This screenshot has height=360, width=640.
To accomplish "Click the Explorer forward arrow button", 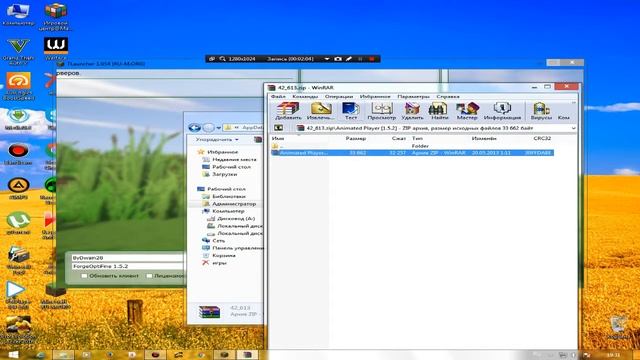I will (209, 128).
